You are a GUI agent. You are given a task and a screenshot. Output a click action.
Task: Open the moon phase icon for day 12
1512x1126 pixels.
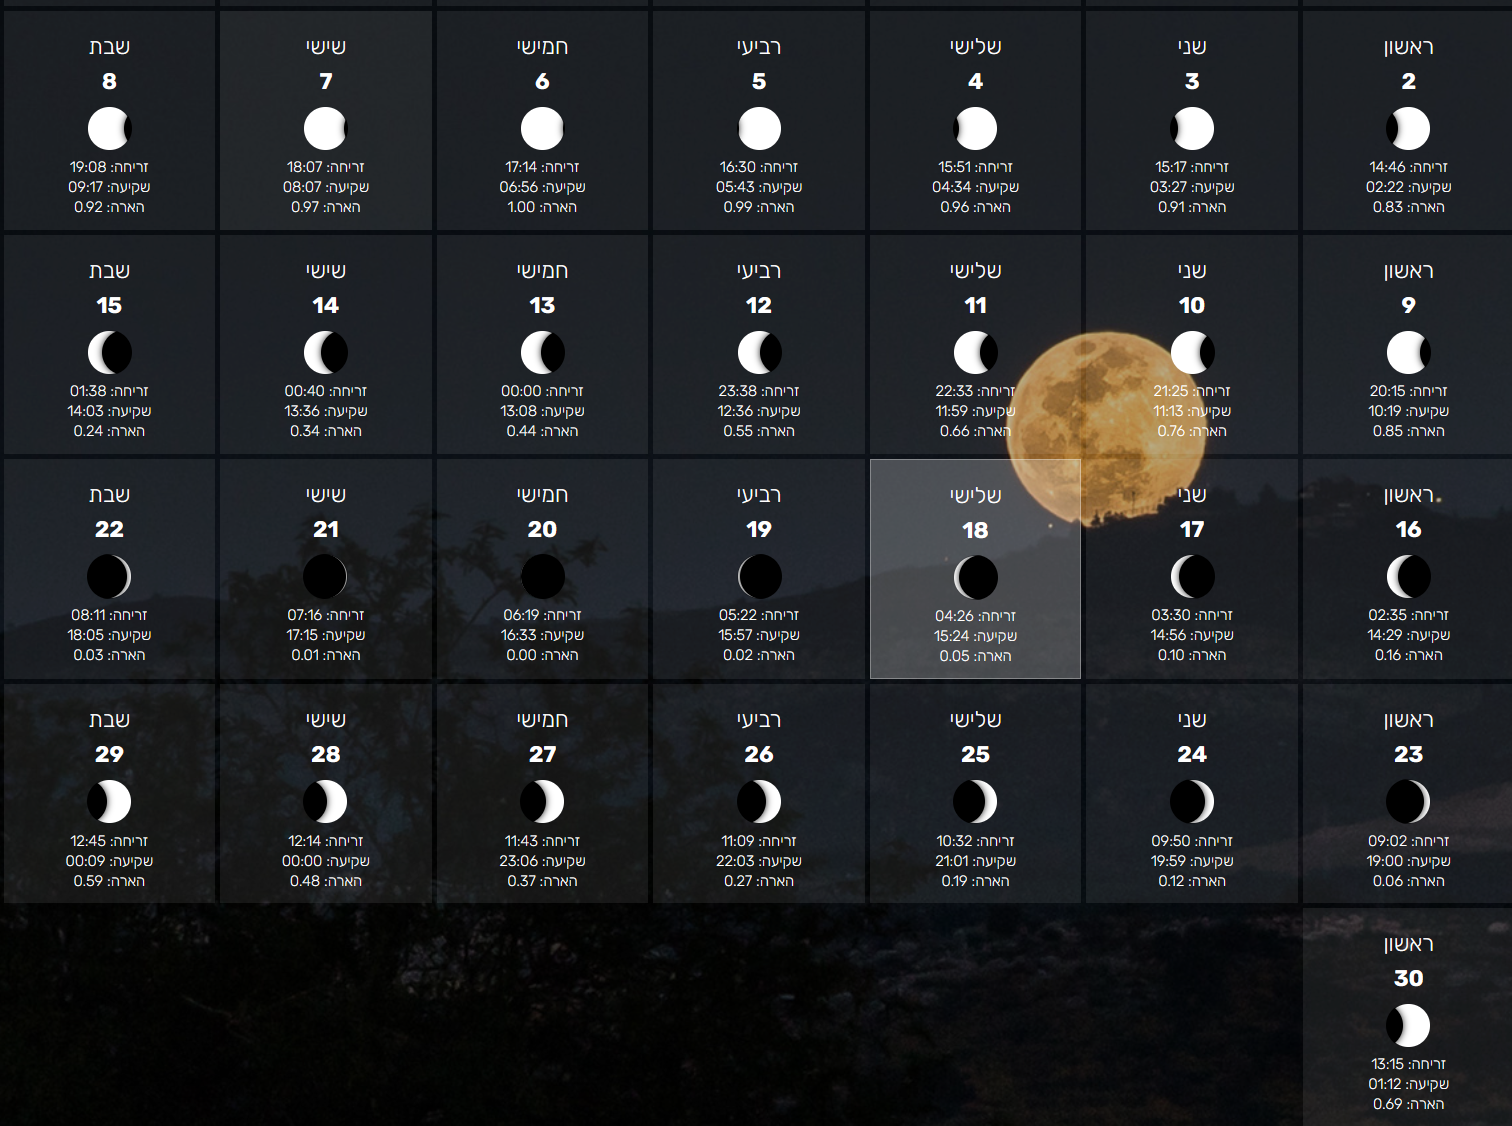pos(759,353)
